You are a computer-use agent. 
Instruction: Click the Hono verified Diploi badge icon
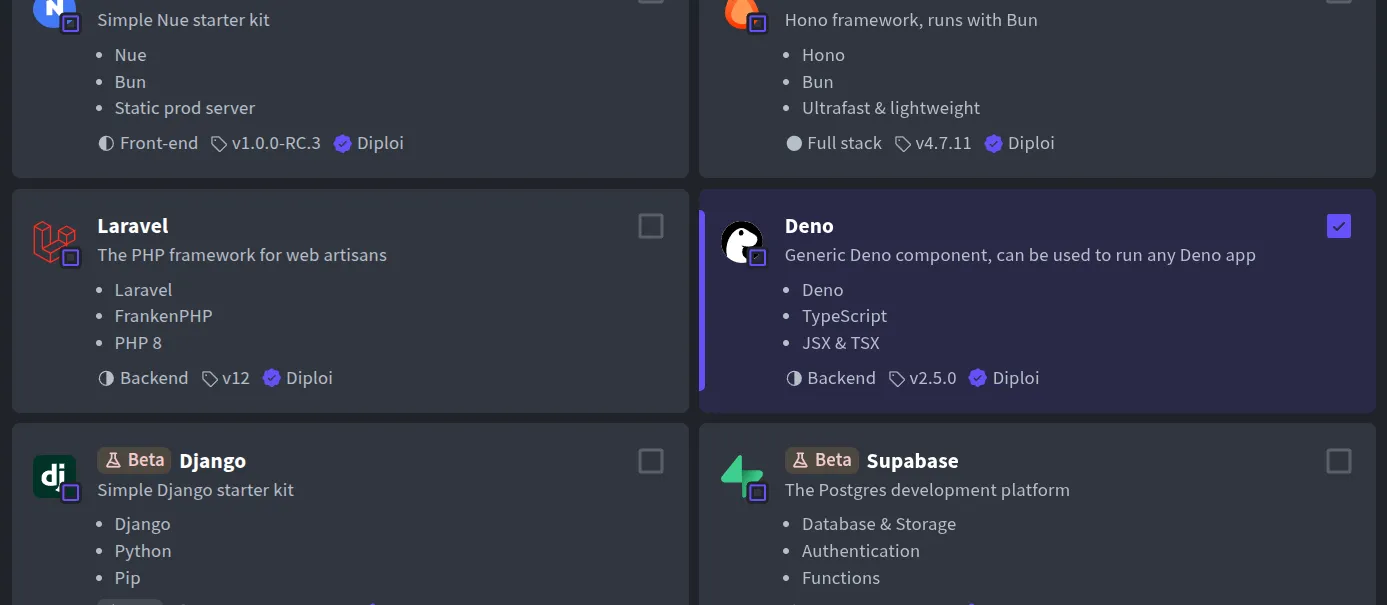coord(993,144)
